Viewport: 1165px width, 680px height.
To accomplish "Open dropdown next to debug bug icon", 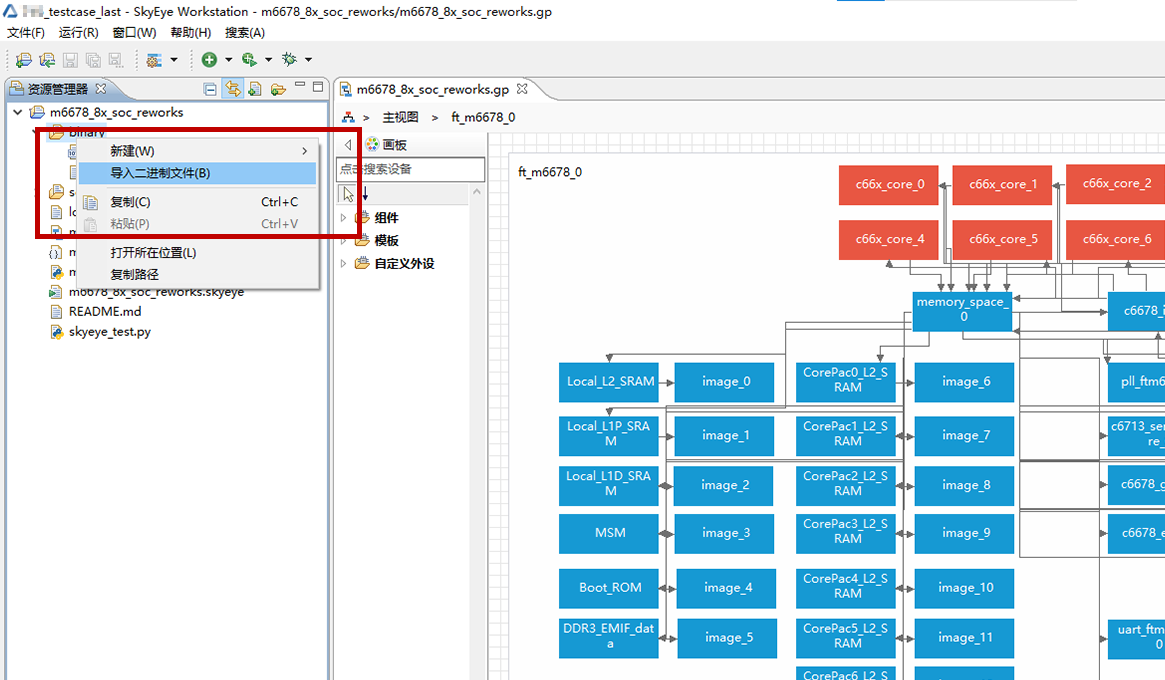I will coord(308,59).
